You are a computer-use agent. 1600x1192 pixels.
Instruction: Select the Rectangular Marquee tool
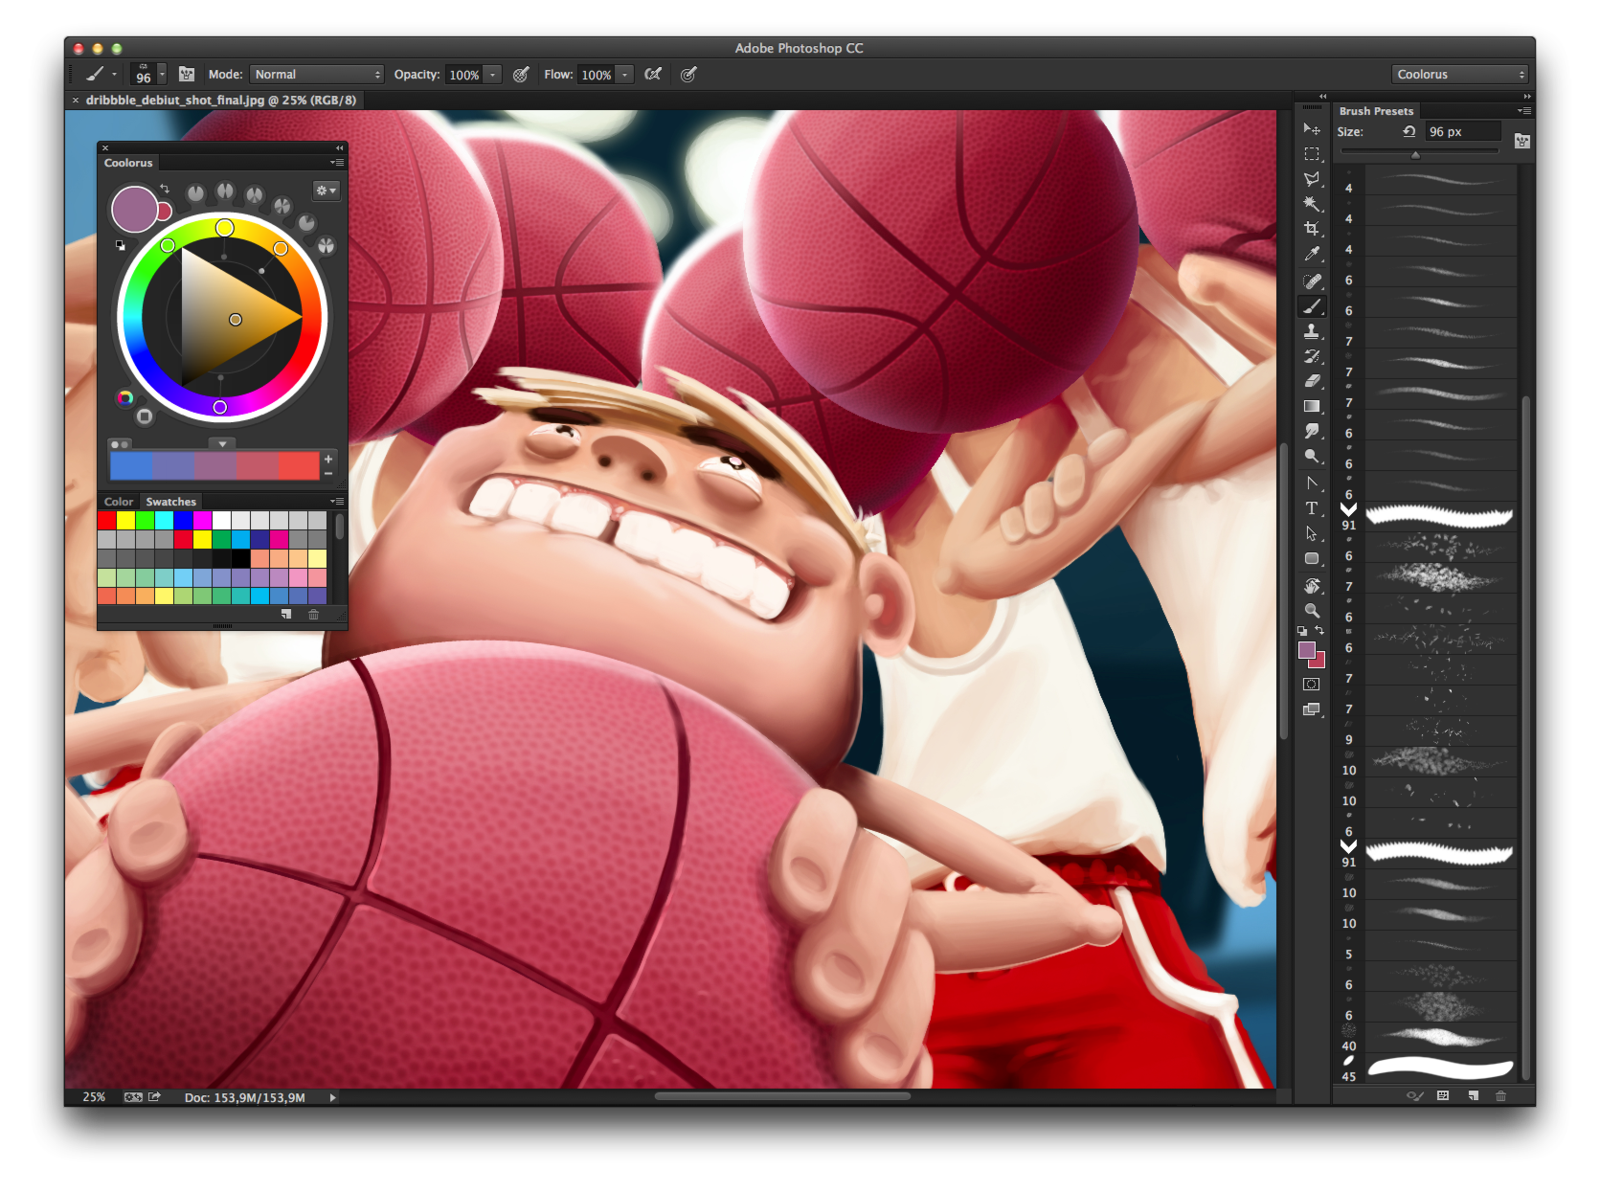(1311, 154)
